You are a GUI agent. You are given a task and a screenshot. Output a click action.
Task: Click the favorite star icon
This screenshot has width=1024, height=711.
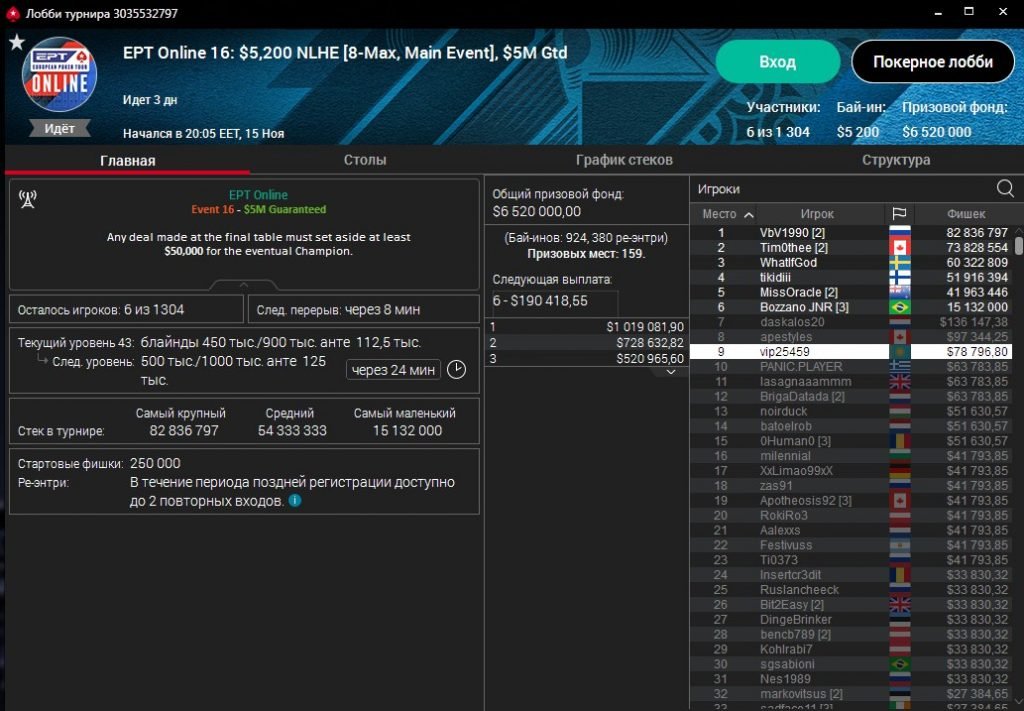coord(16,42)
